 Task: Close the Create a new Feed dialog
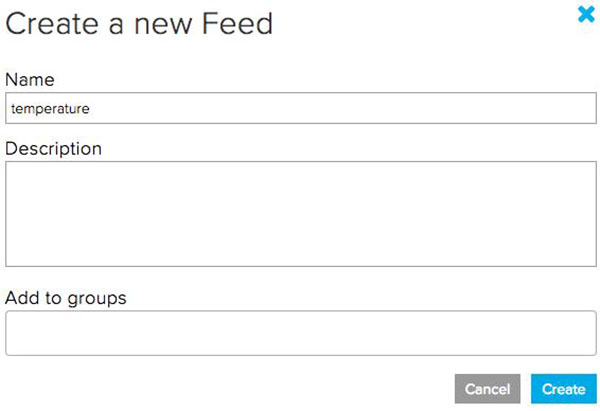pyautogui.click(x=586, y=14)
